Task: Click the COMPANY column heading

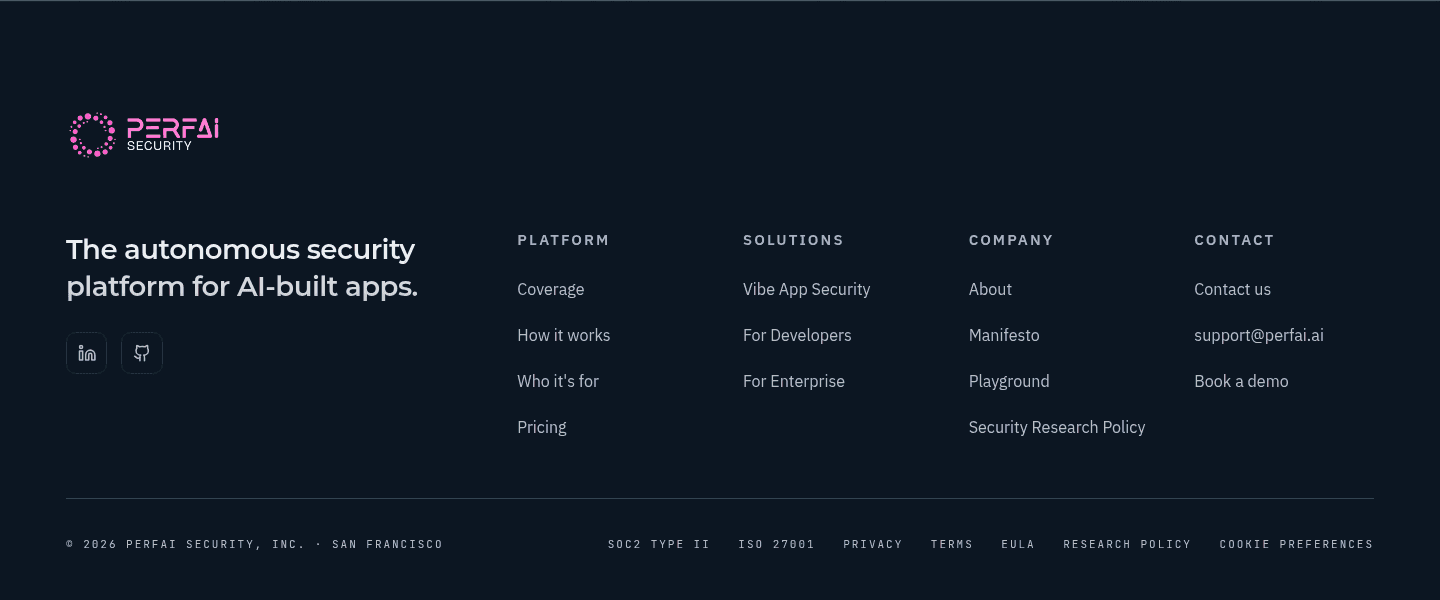Action: 1011,240
